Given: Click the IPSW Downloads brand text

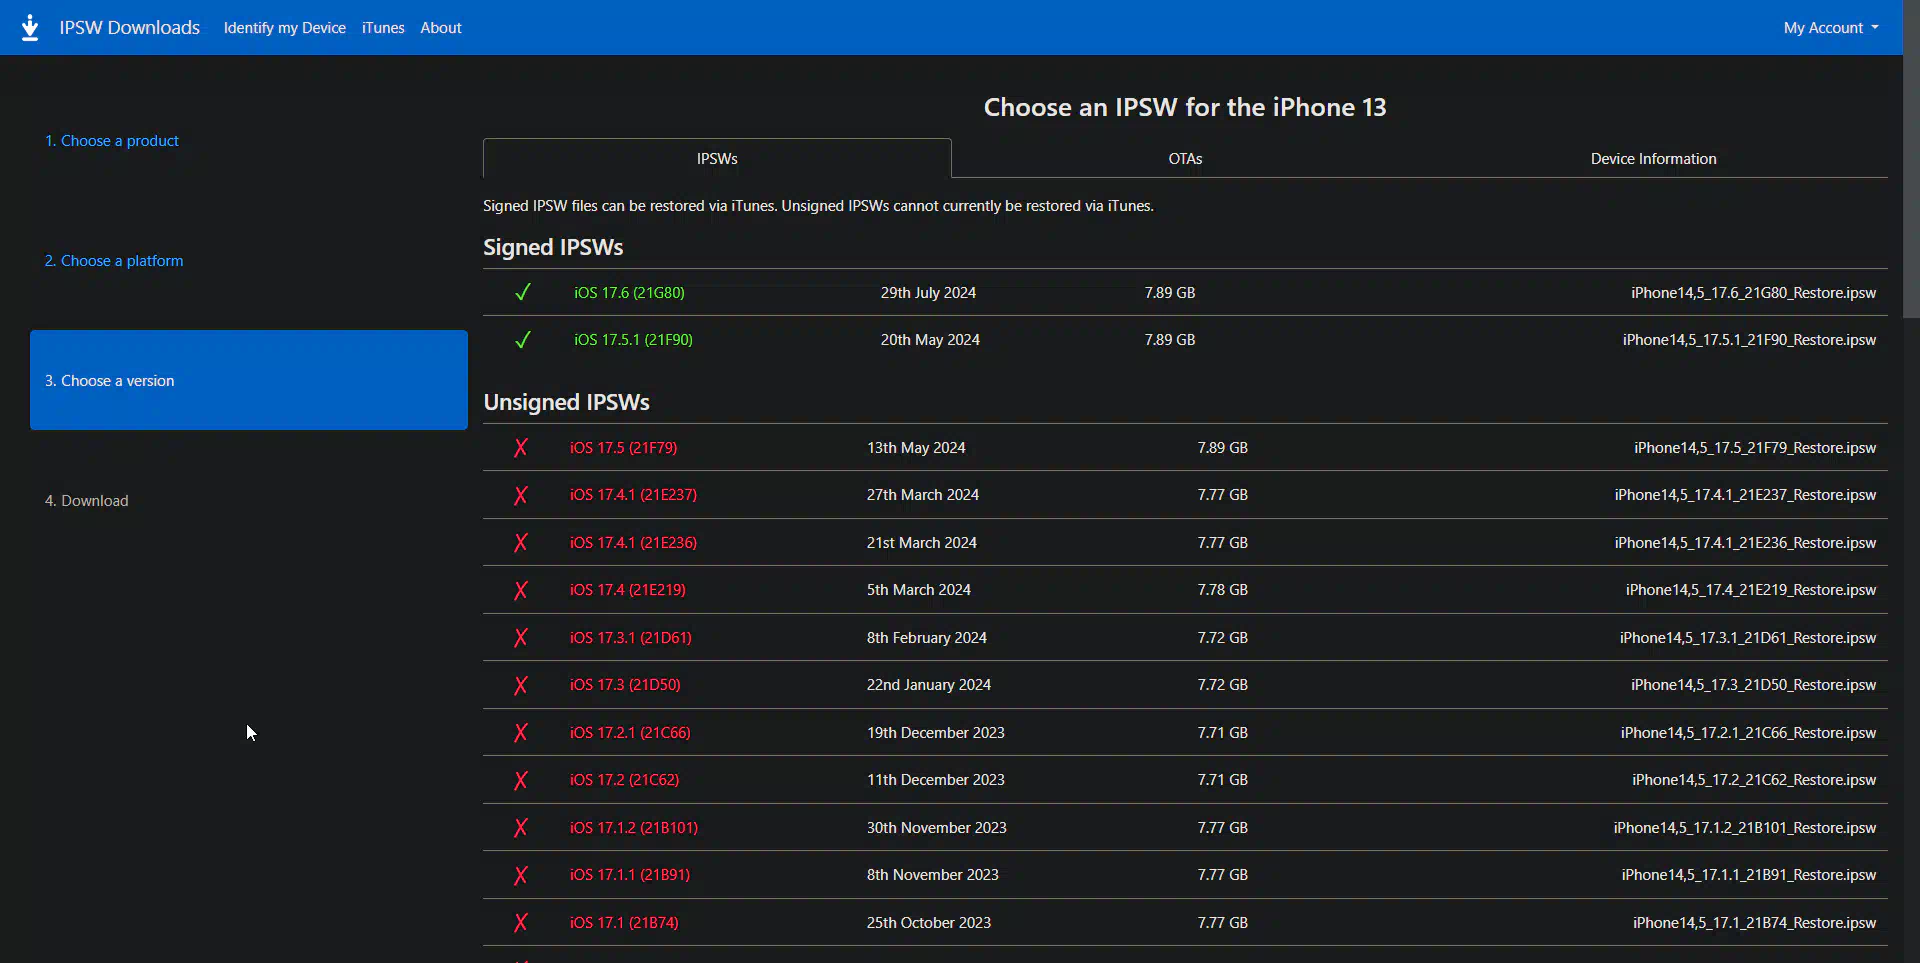Looking at the screenshot, I should [130, 28].
